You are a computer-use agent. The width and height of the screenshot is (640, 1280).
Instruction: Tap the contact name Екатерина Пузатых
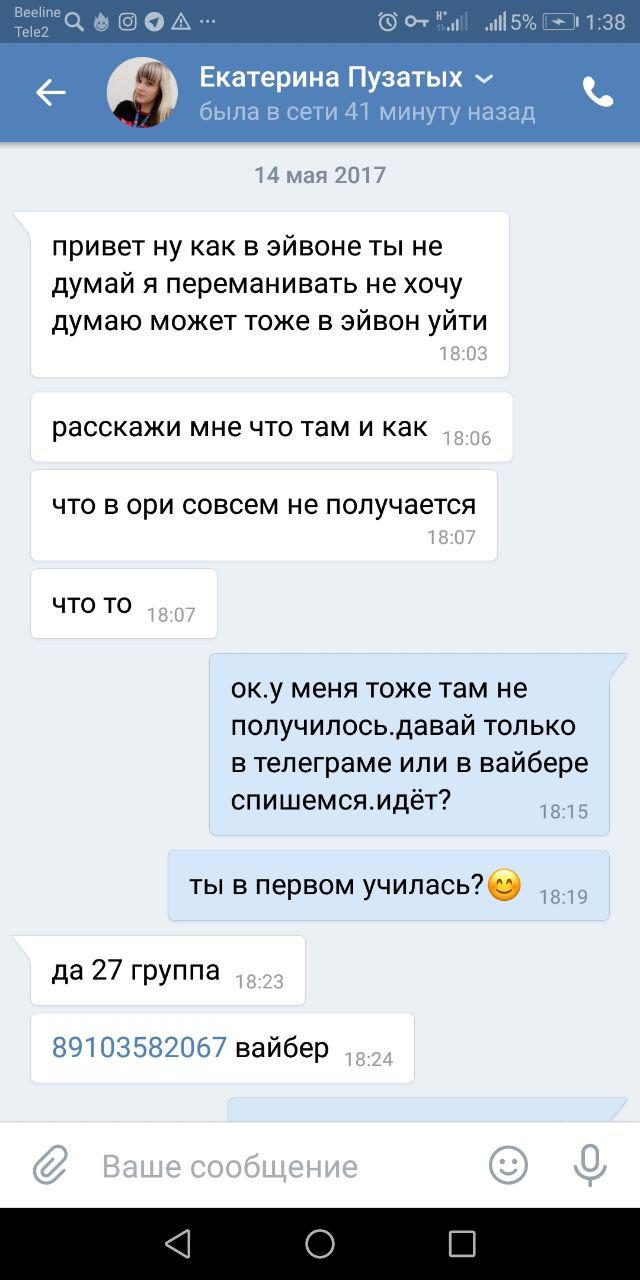tap(331, 77)
